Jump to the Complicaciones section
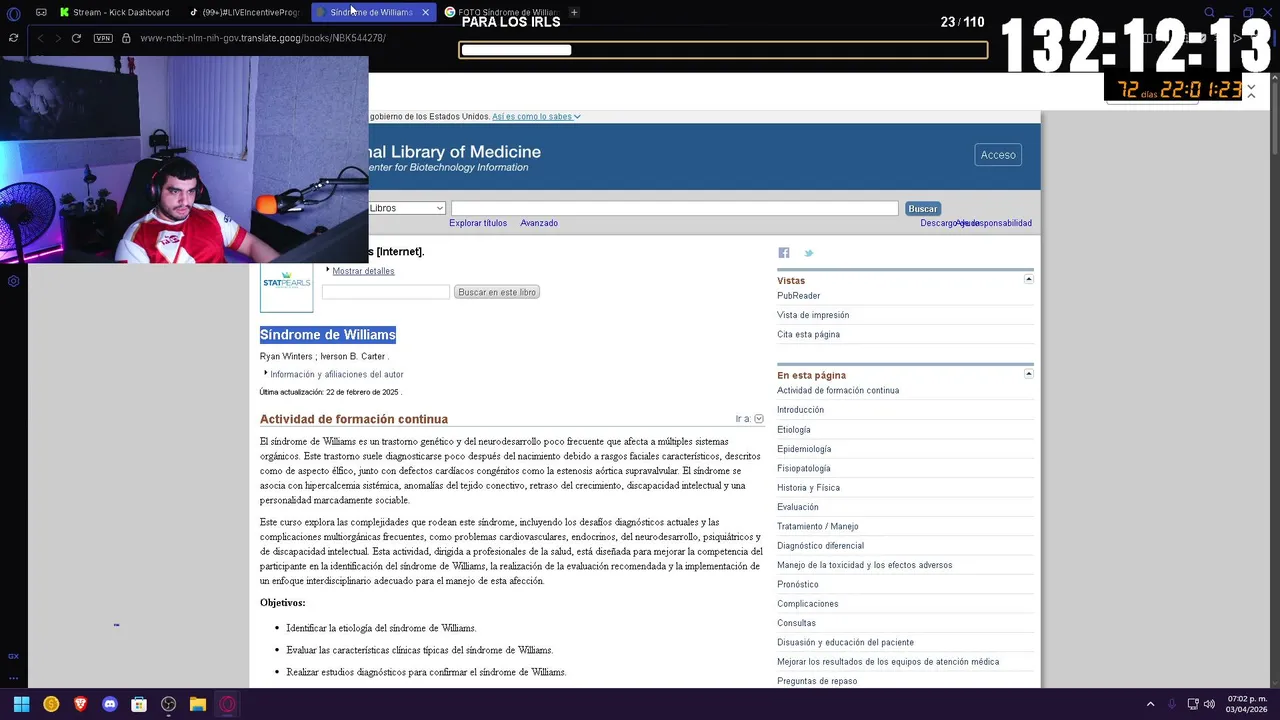The height and width of the screenshot is (720, 1280). [808, 604]
